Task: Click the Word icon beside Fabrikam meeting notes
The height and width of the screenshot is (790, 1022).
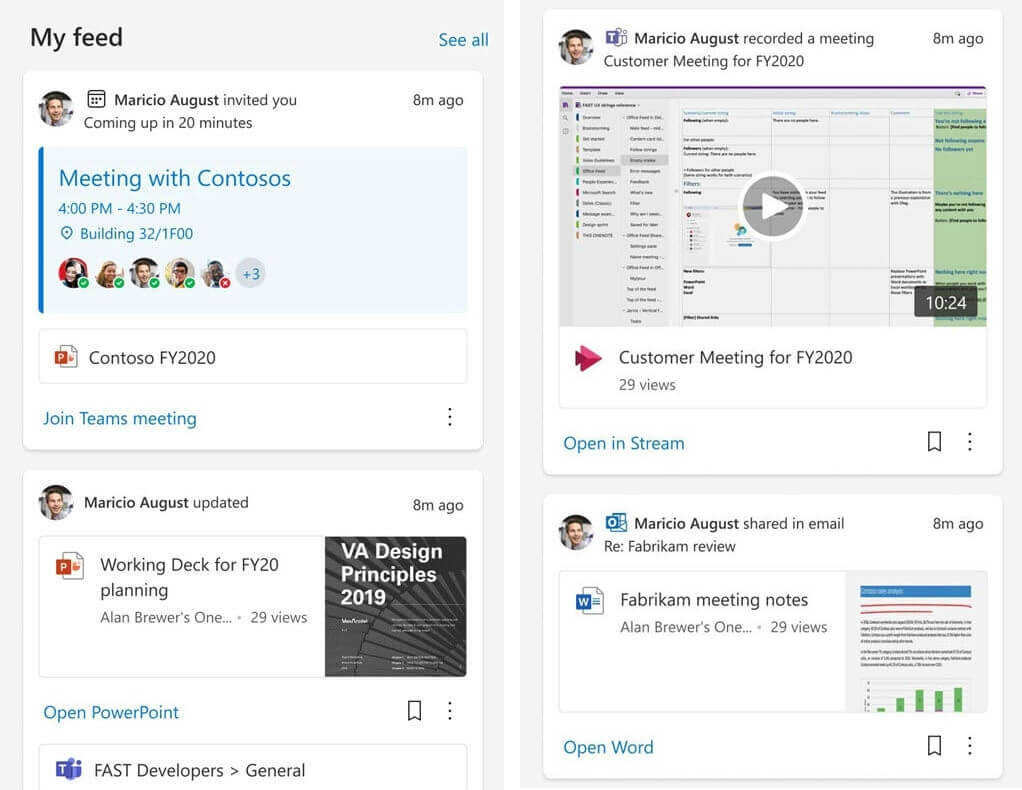Action: pyautogui.click(x=589, y=601)
